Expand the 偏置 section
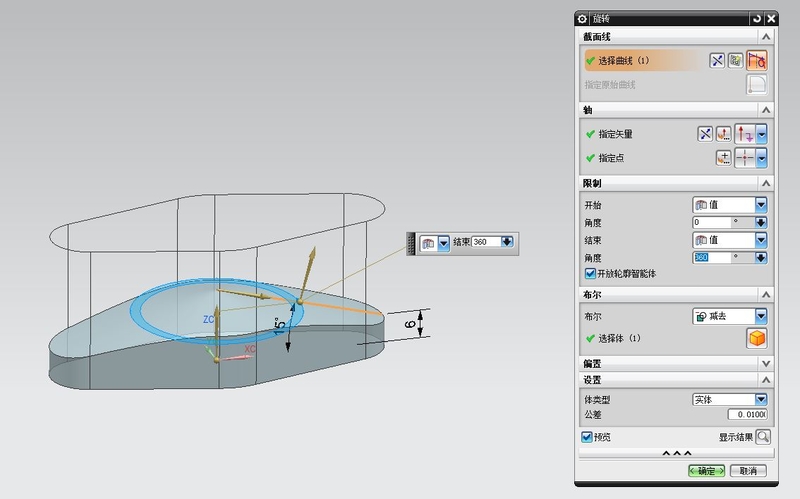 pyautogui.click(x=765, y=363)
